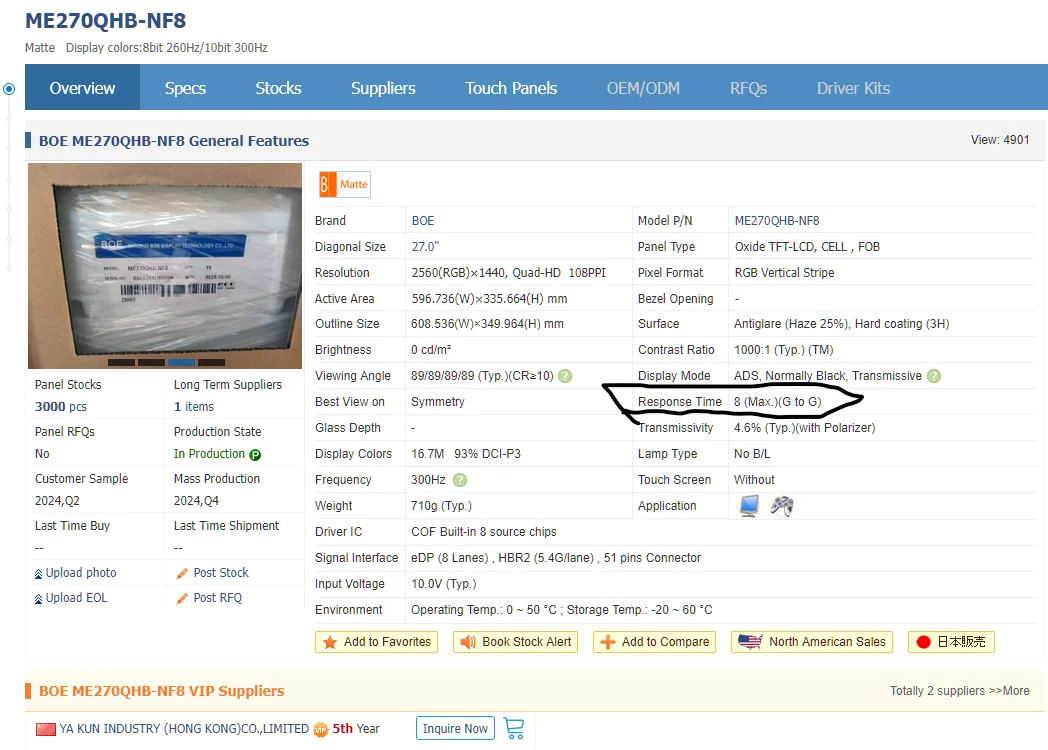Open the shopping cart next to Inquire Now
Screen dimensions: 1048x750
point(514,729)
